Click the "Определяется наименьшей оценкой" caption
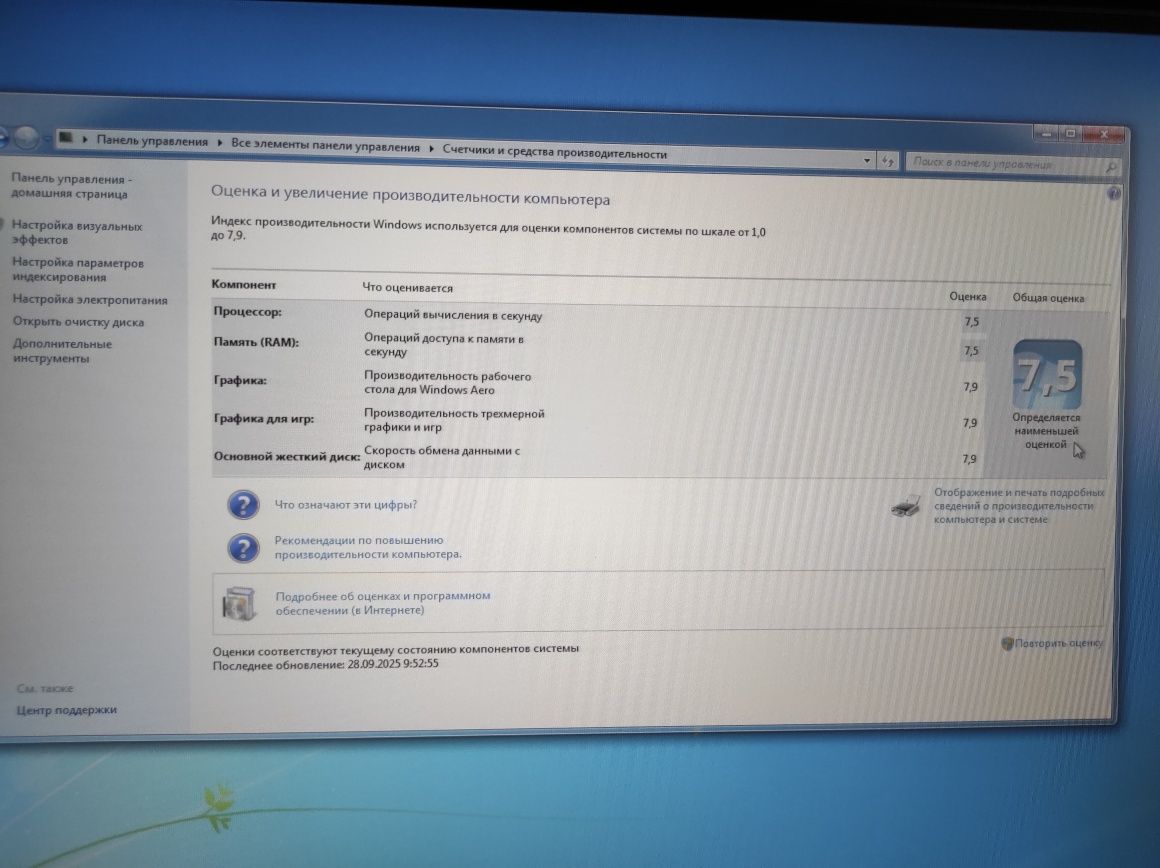Image resolution: width=1160 pixels, height=868 pixels. point(1046,431)
